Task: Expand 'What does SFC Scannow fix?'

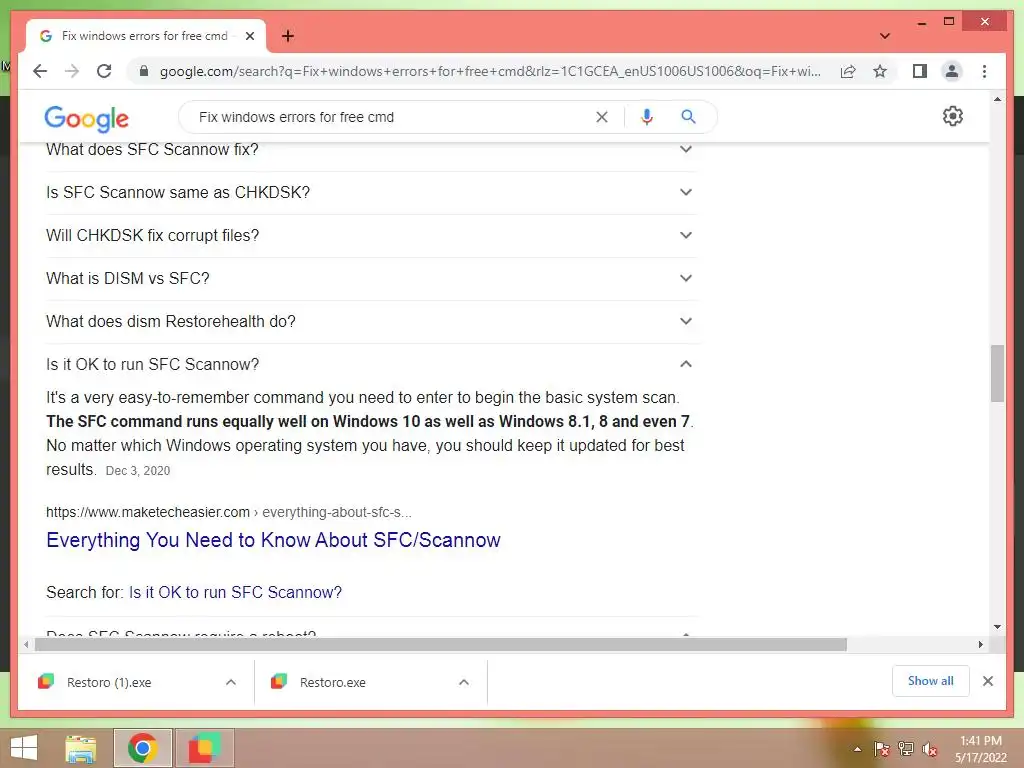Action: coord(371,150)
